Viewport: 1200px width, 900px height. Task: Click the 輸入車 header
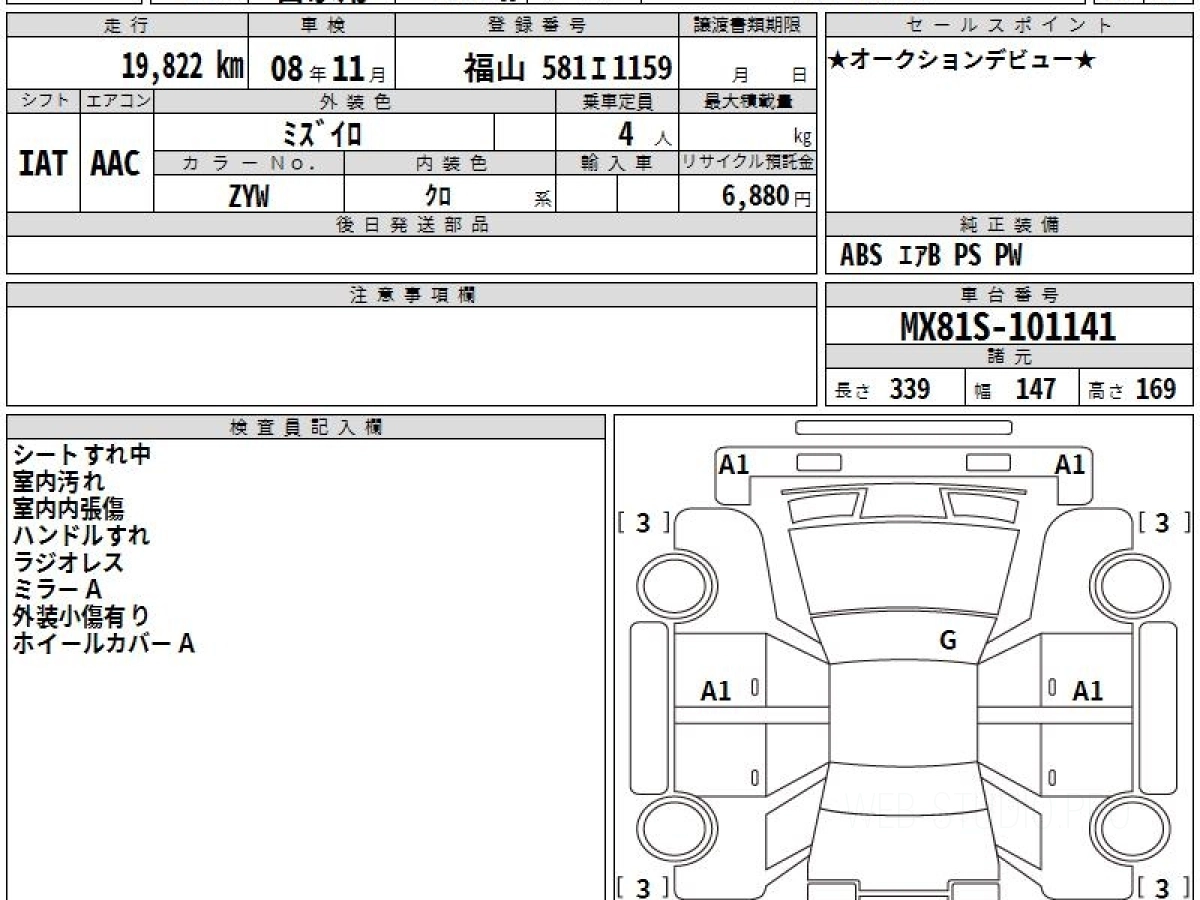[x=617, y=164]
